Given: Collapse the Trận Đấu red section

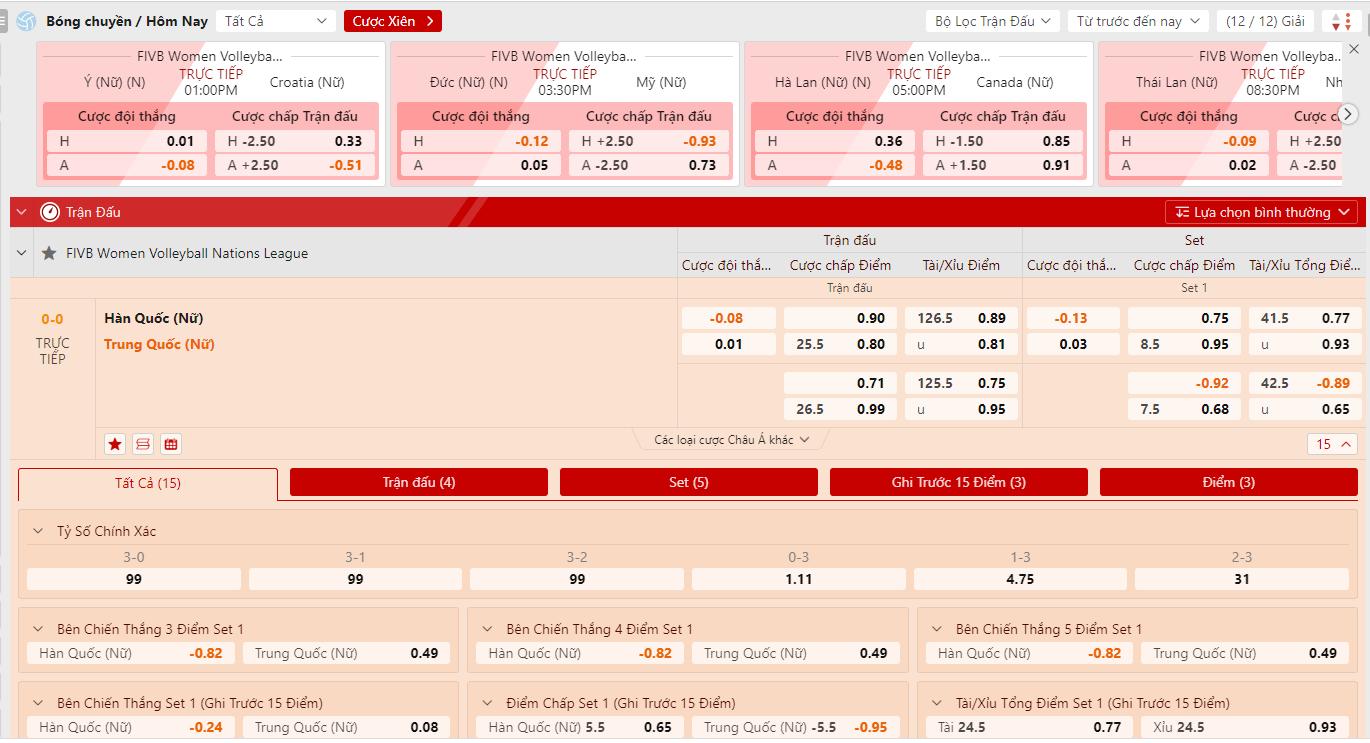Looking at the screenshot, I should (22, 212).
